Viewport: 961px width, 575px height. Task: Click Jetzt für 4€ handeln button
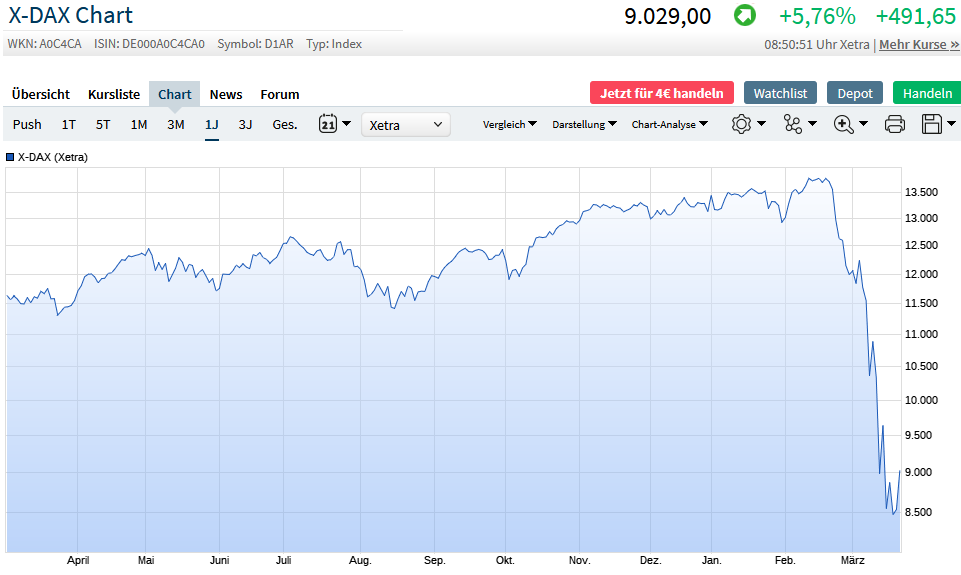662,93
